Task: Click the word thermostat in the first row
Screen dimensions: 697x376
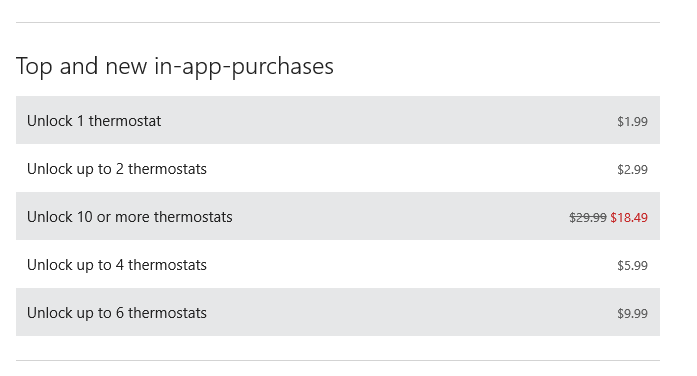Action: 125,121
